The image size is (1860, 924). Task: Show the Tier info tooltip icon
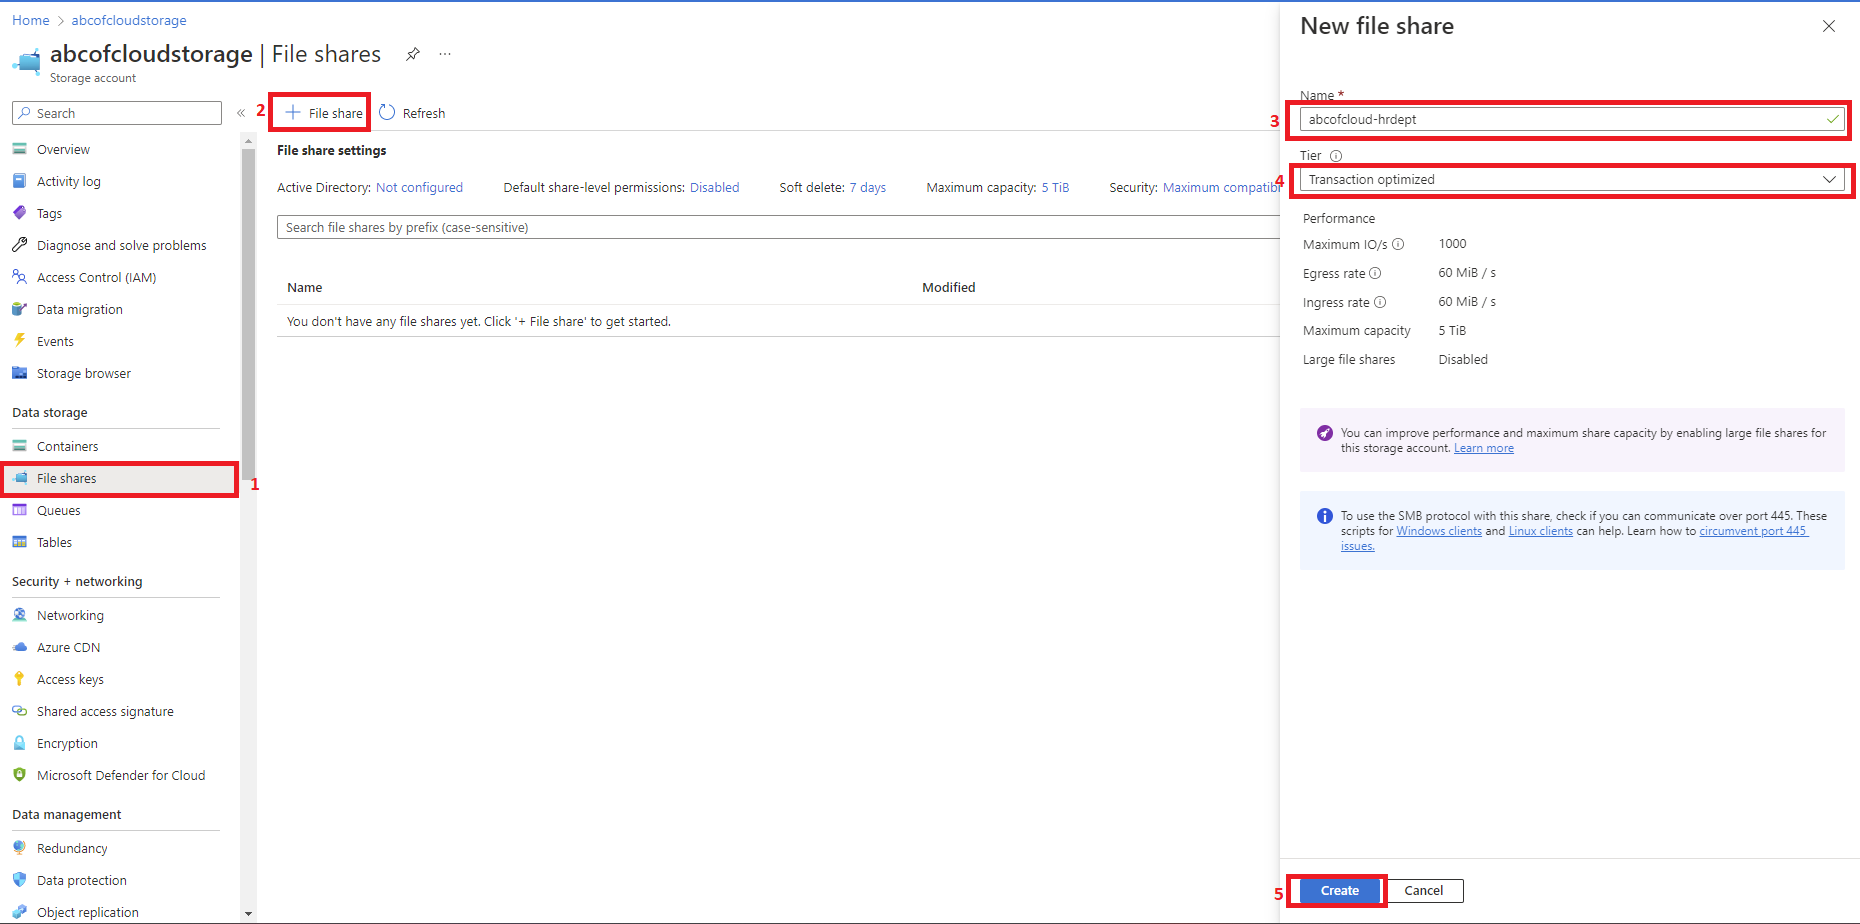tap(1336, 156)
